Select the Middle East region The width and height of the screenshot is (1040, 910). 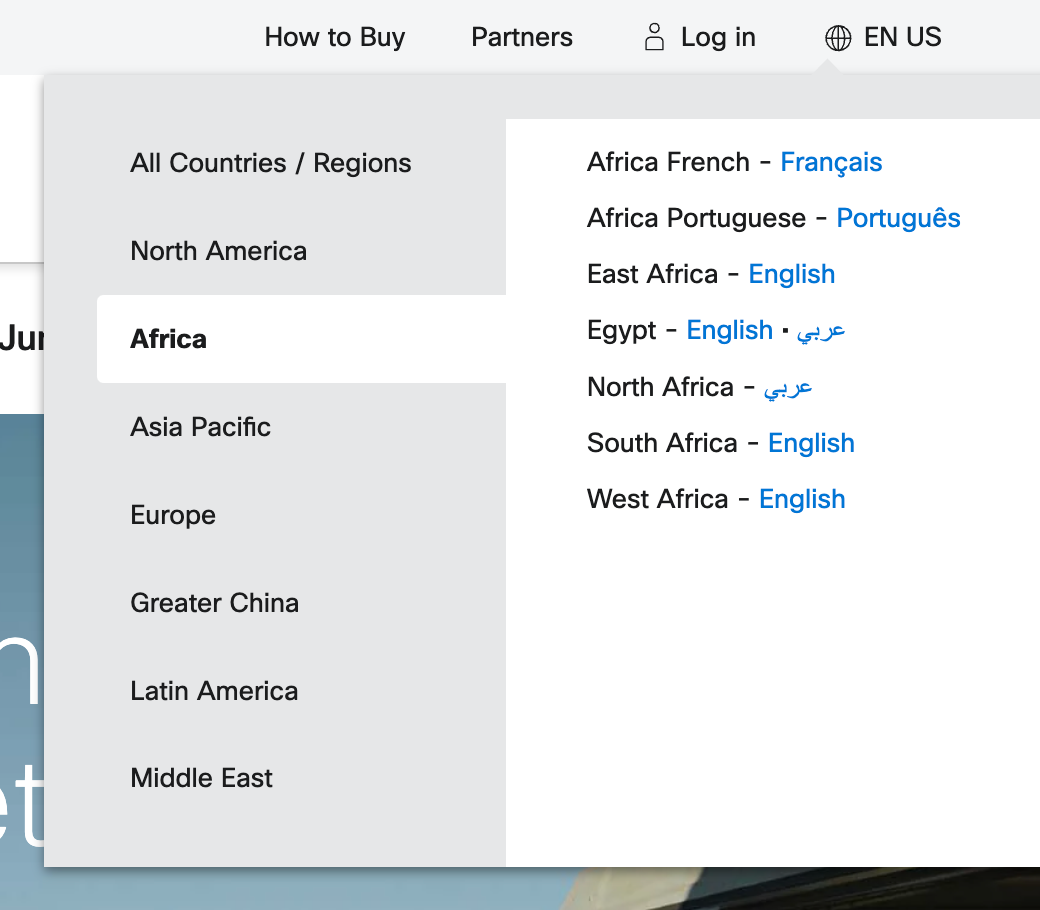click(201, 778)
